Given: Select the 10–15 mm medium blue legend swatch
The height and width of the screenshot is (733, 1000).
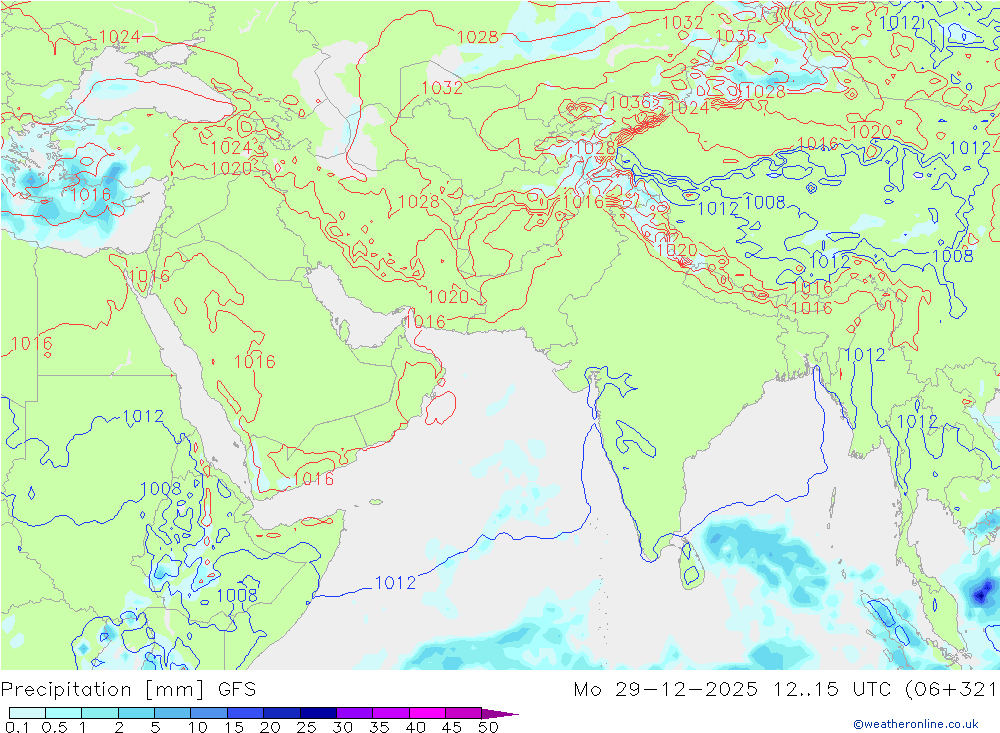Looking at the screenshot, I should (209, 713).
